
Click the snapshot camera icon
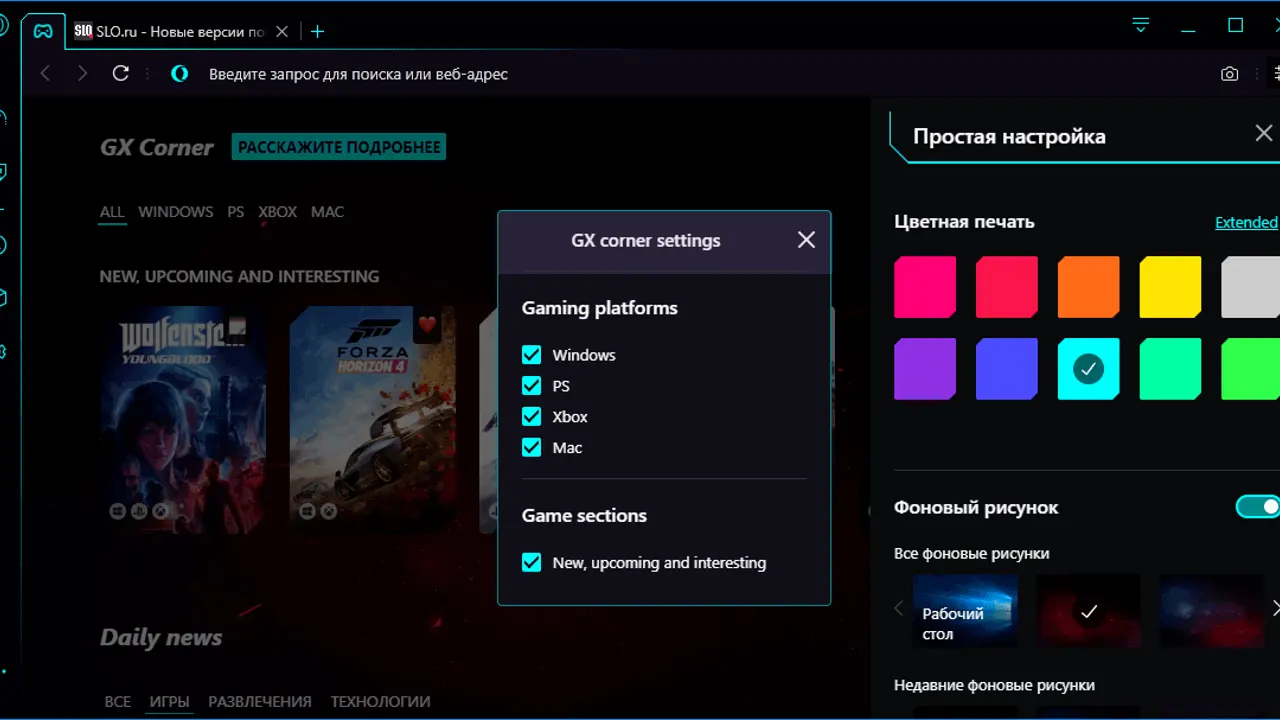tap(1229, 74)
